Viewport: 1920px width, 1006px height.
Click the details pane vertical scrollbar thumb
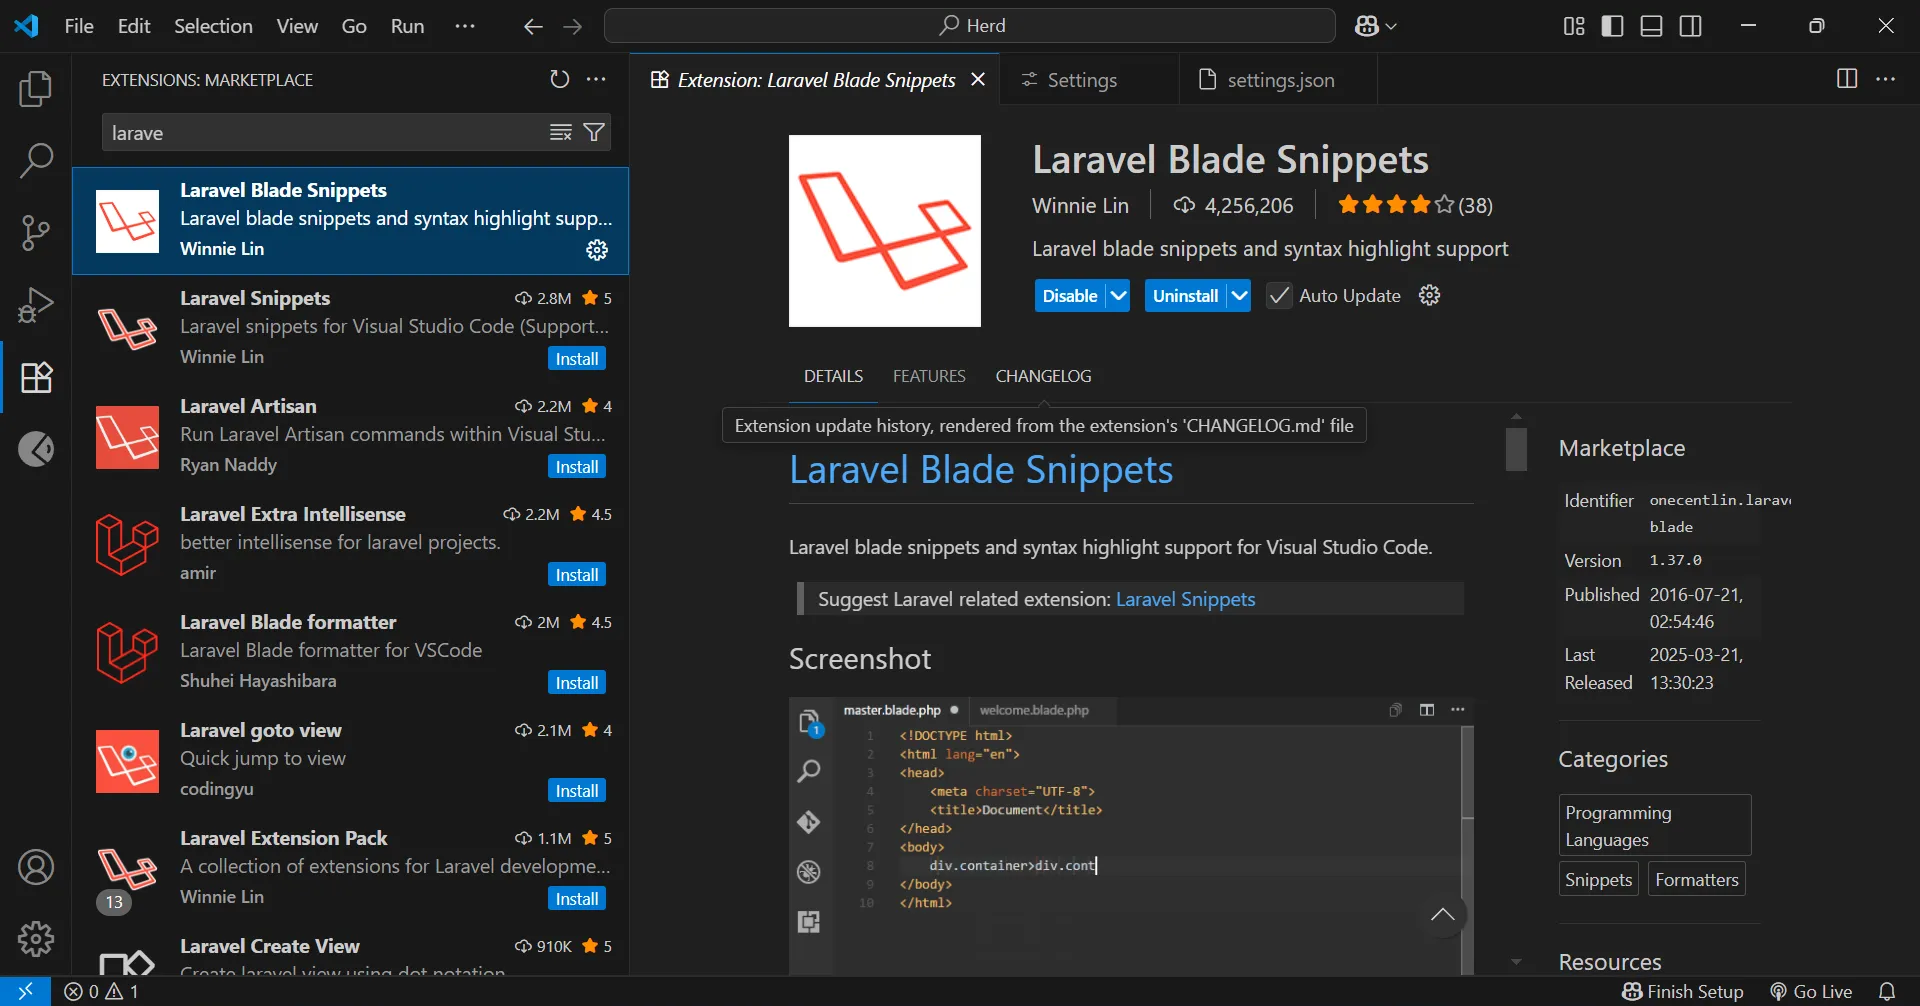pyautogui.click(x=1516, y=449)
